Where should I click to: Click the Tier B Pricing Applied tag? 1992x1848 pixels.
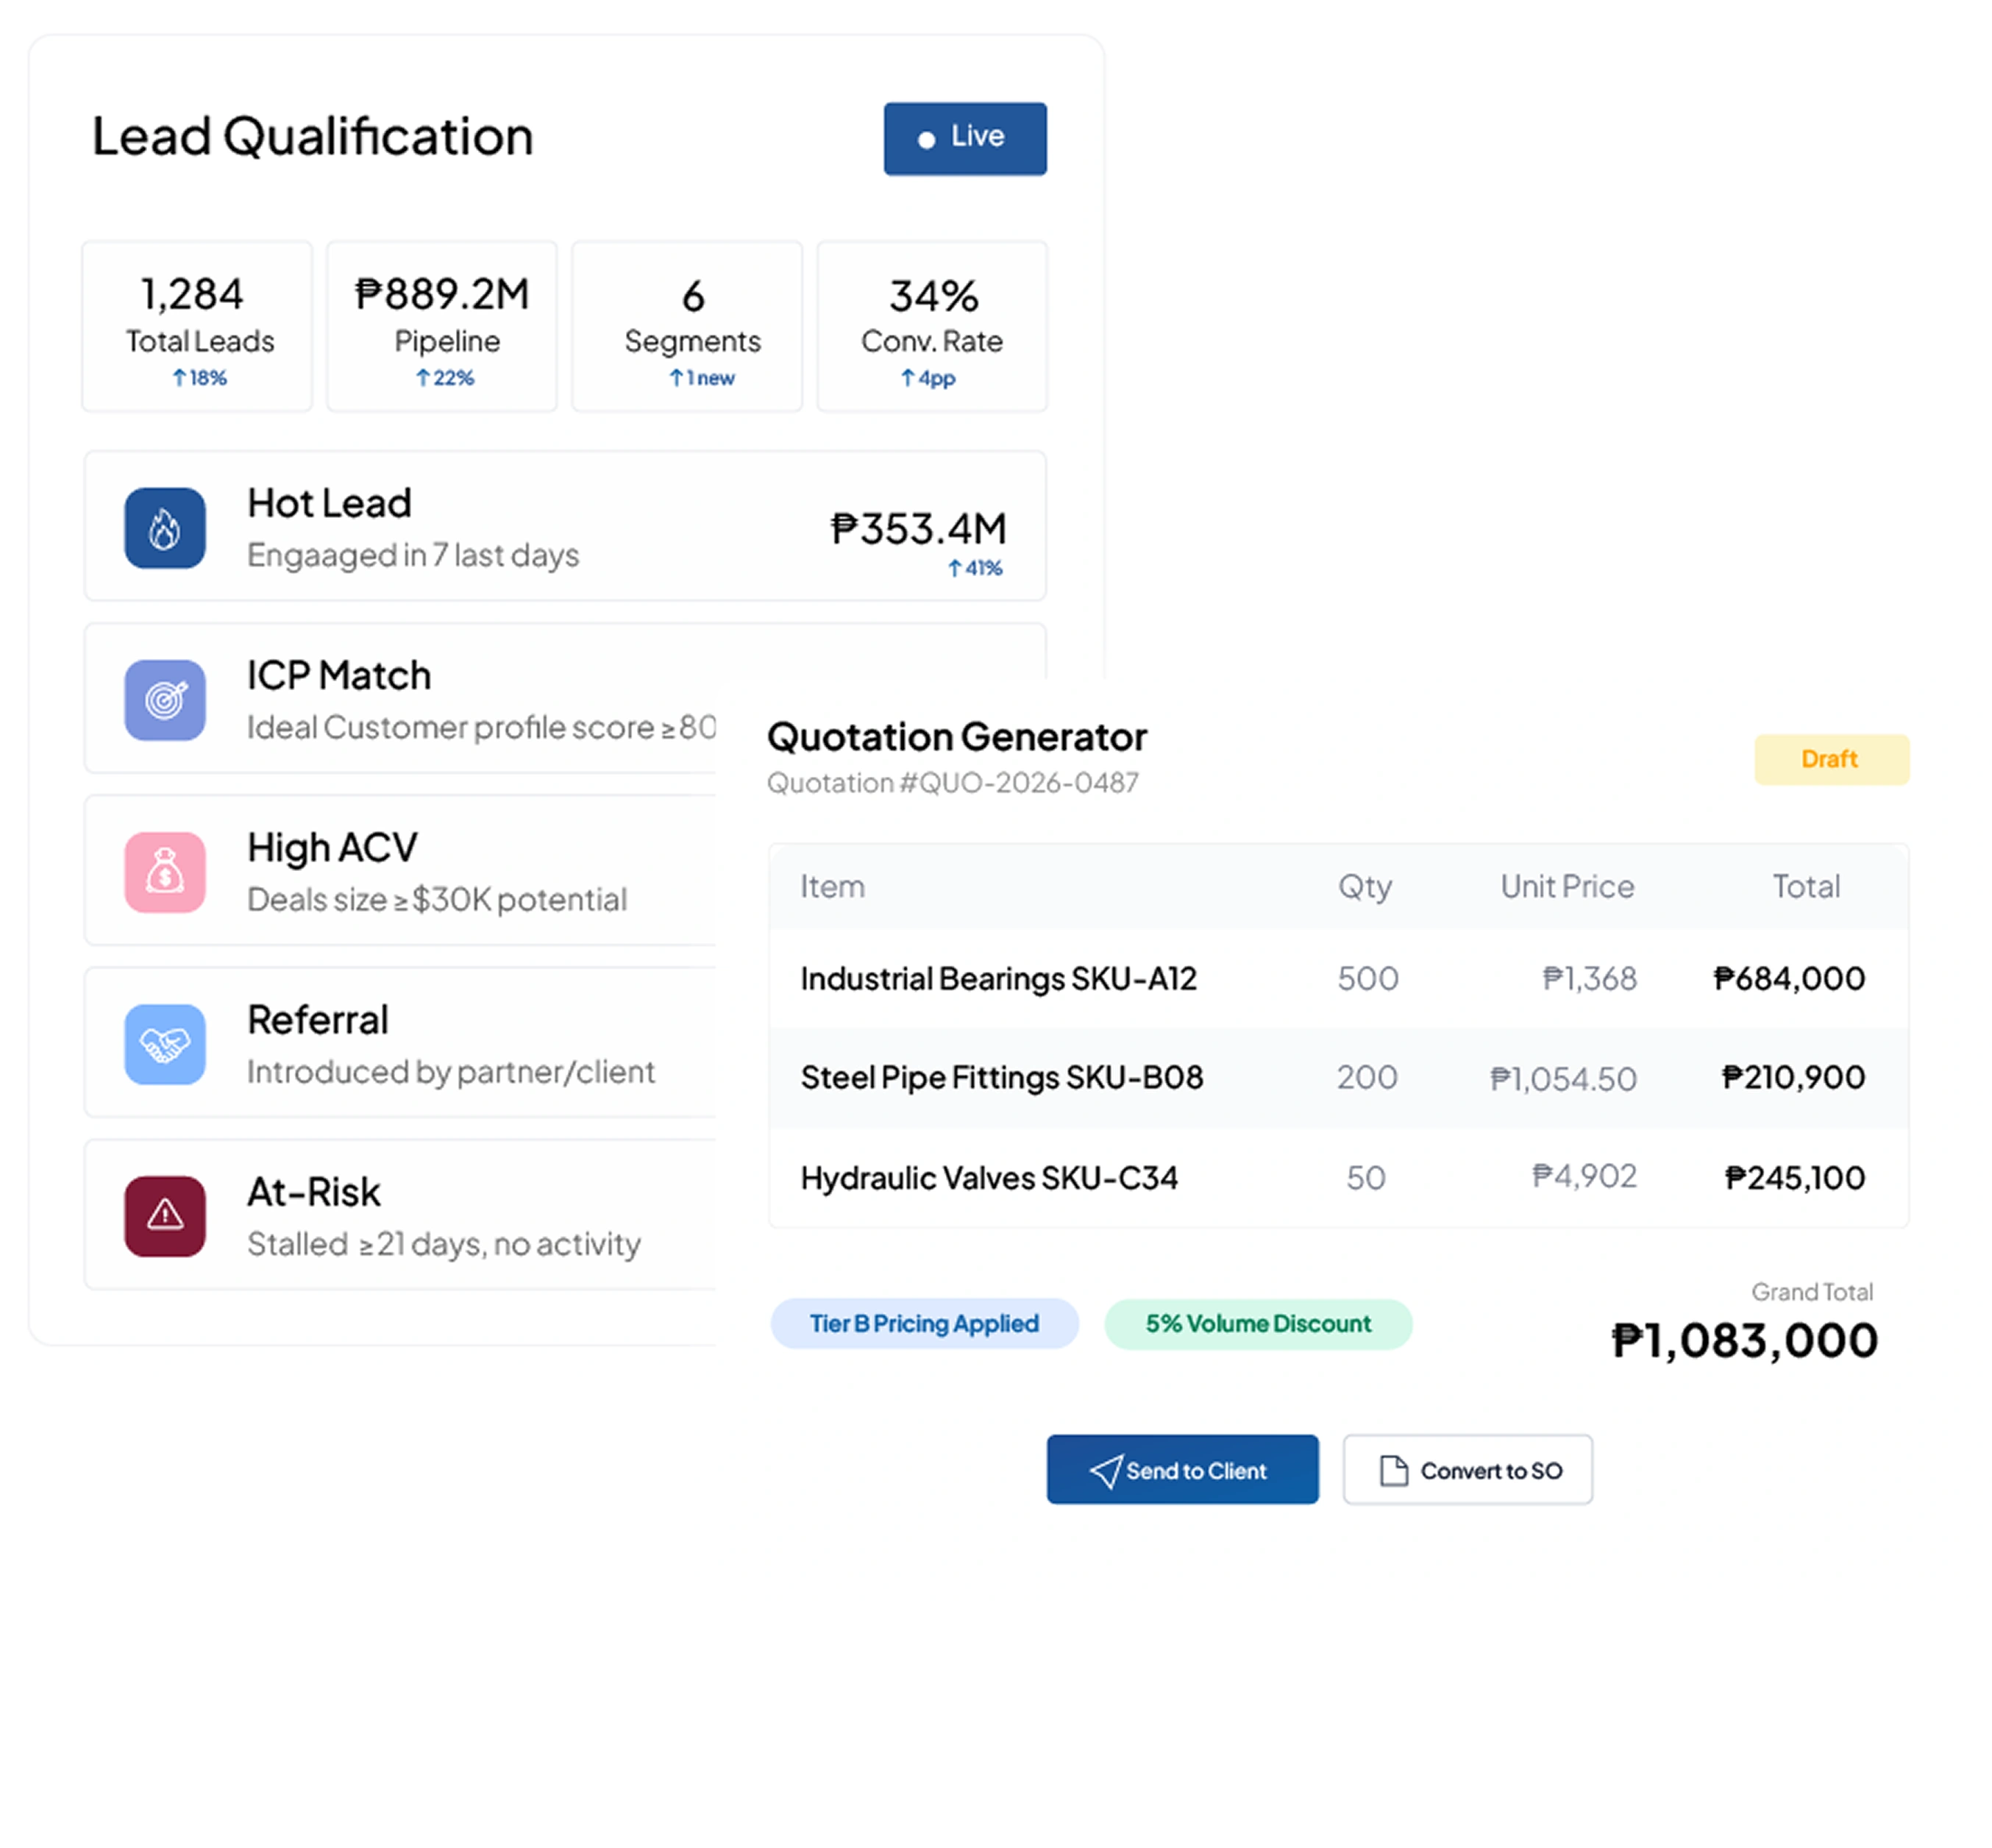(x=924, y=1323)
